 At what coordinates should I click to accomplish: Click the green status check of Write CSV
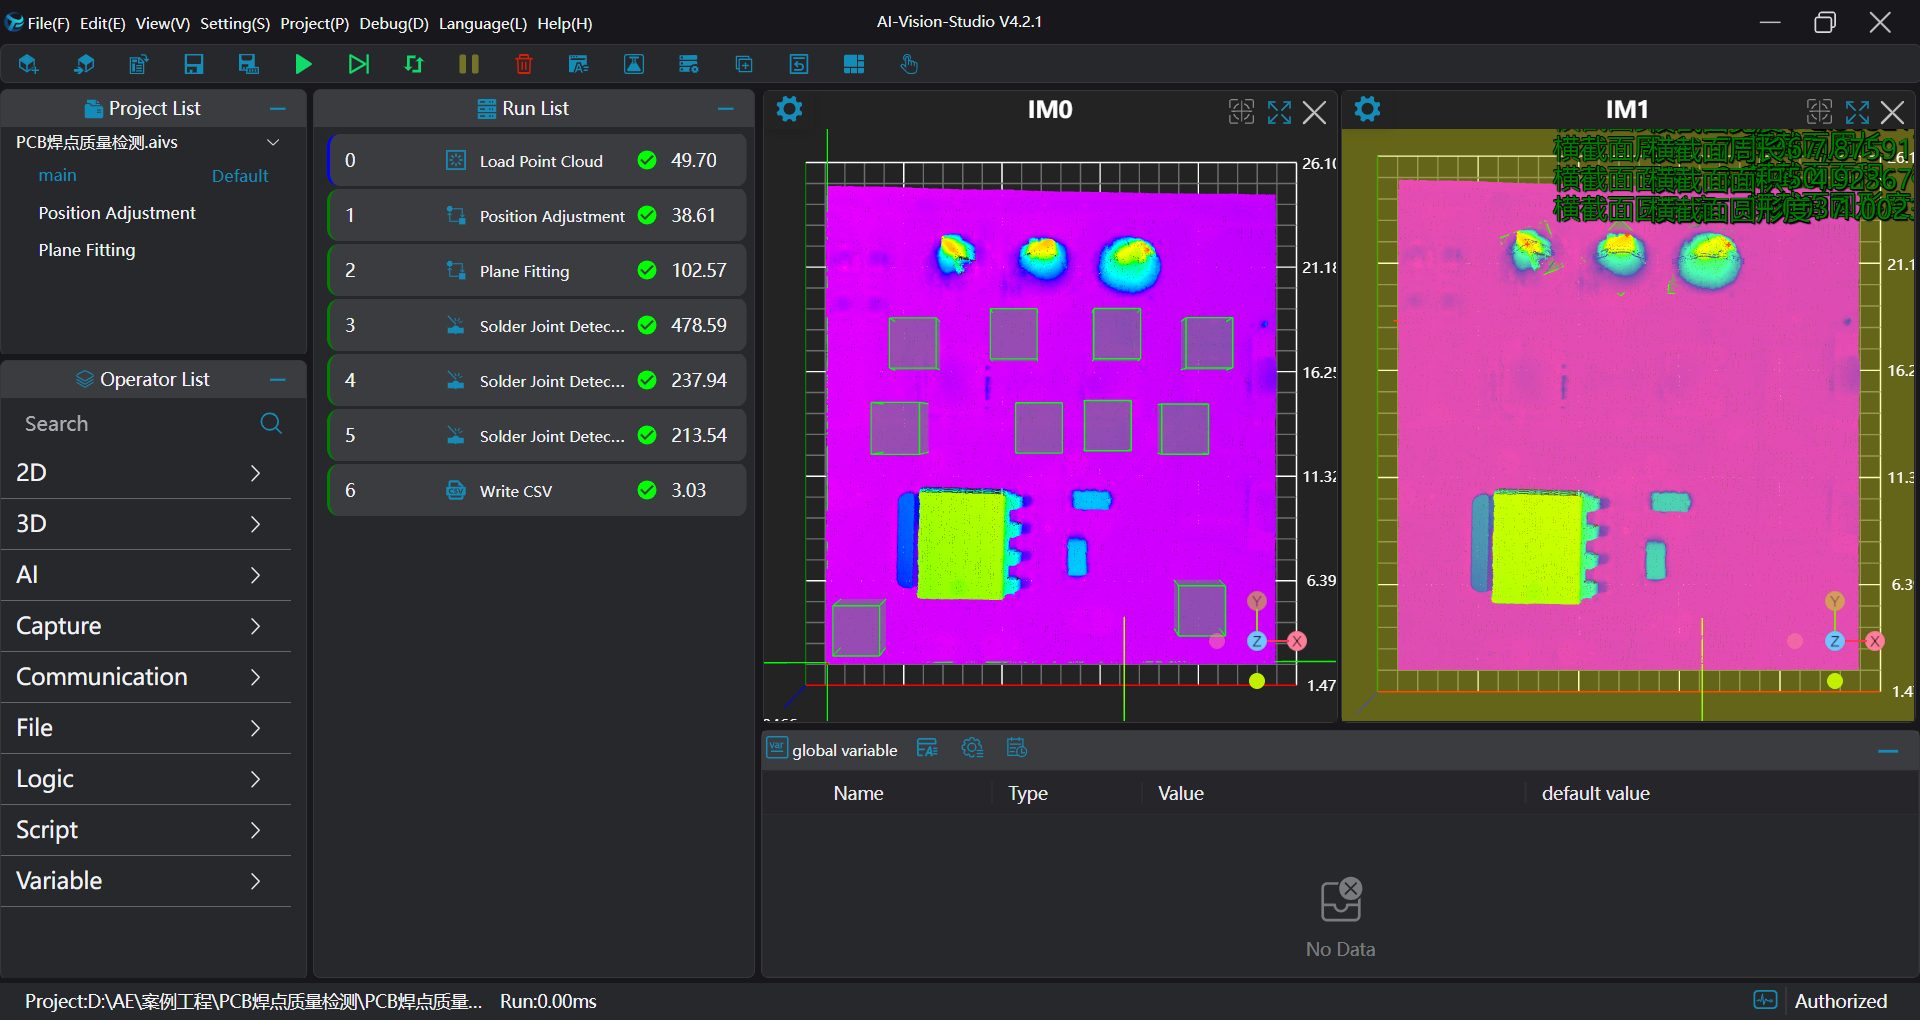[647, 490]
